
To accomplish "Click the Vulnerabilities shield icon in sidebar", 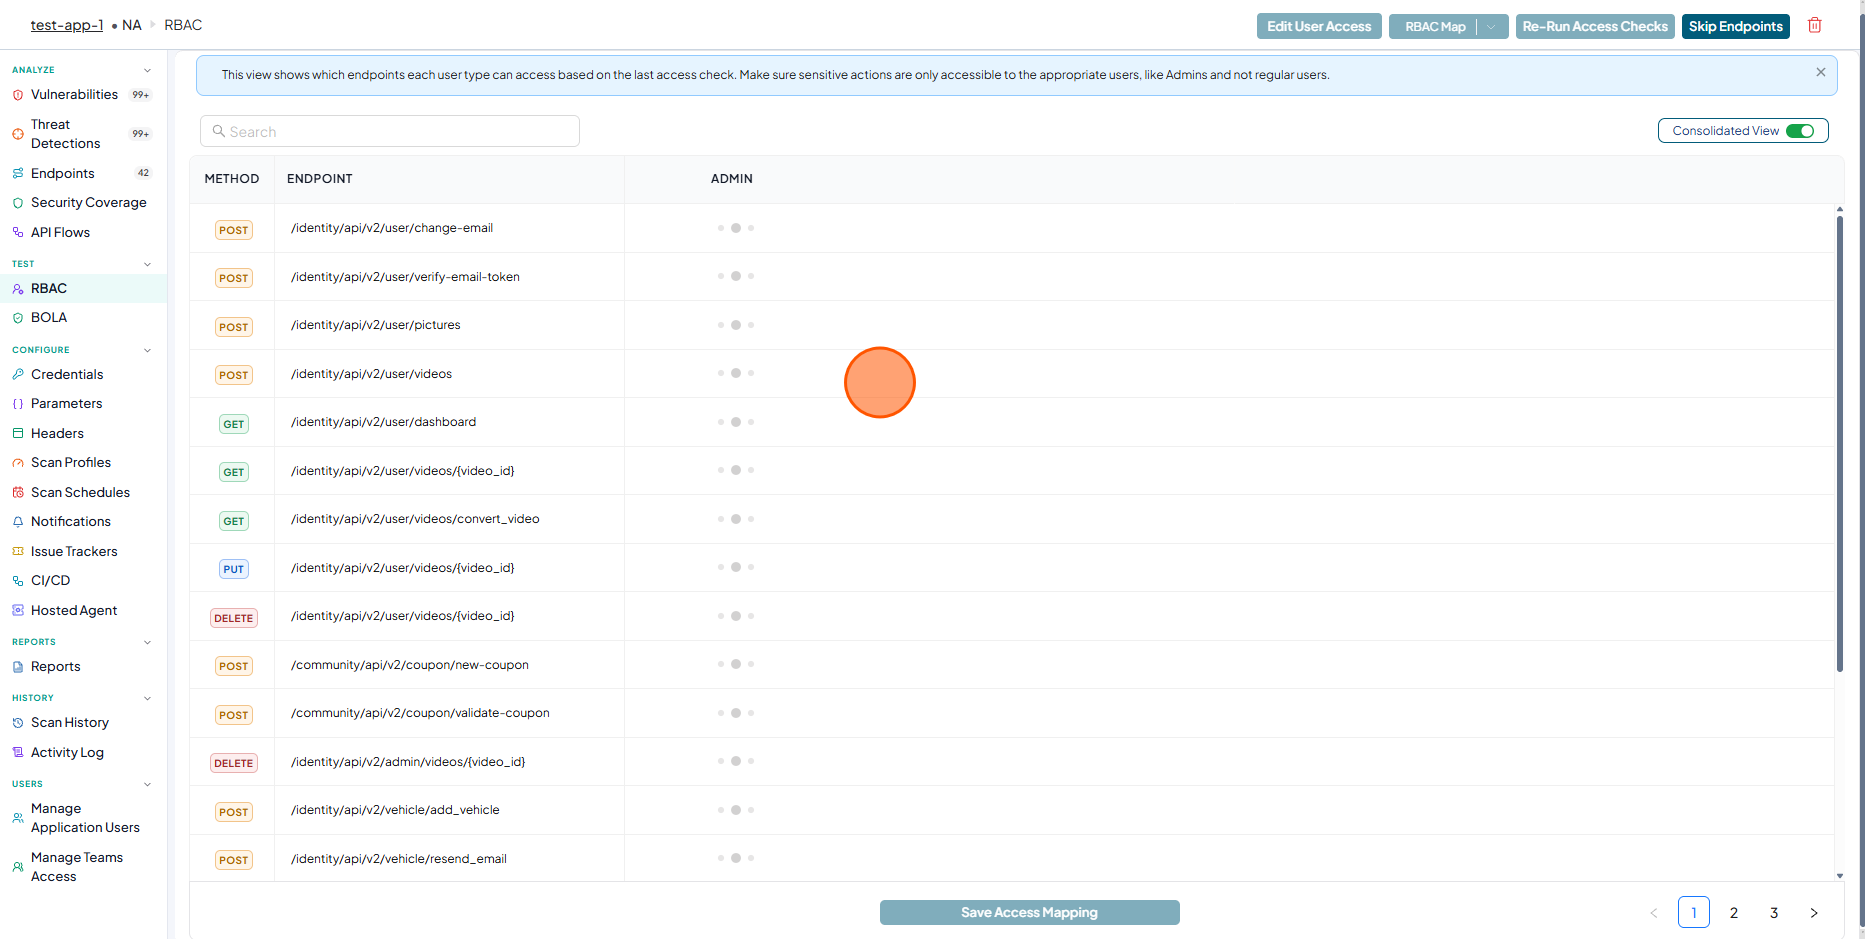I will [18, 95].
